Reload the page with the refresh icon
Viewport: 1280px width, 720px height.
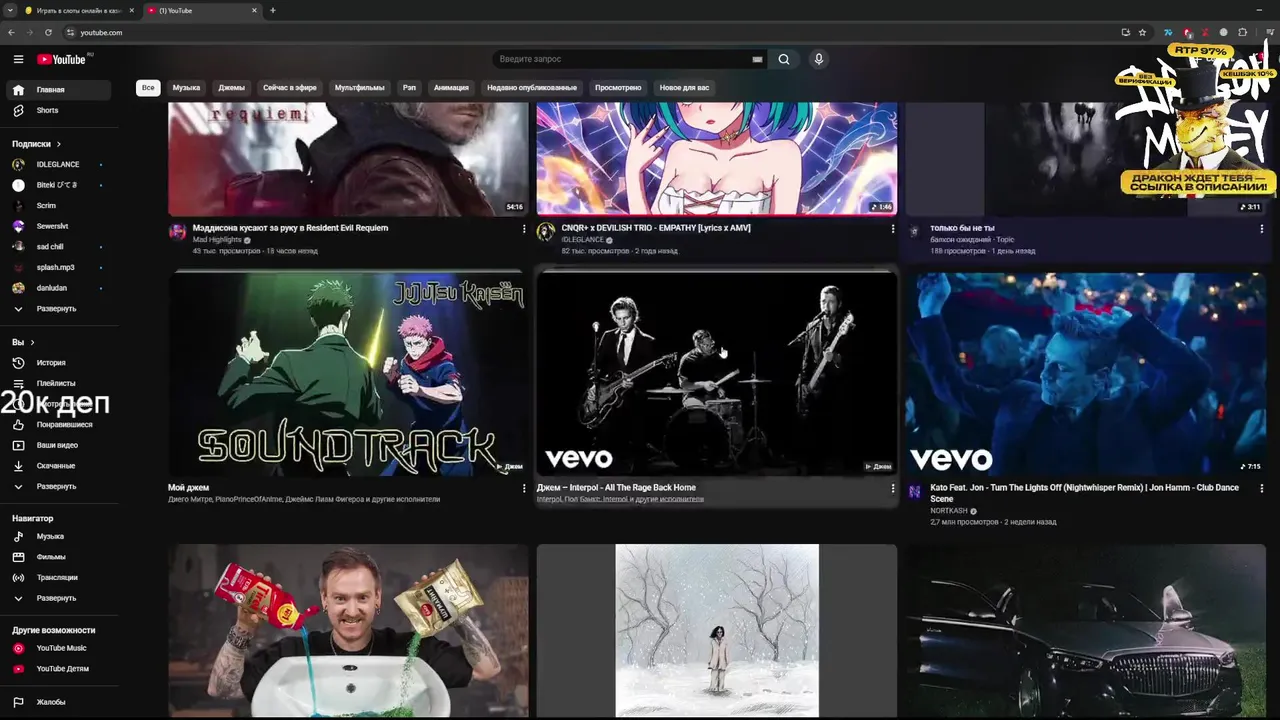tap(48, 32)
